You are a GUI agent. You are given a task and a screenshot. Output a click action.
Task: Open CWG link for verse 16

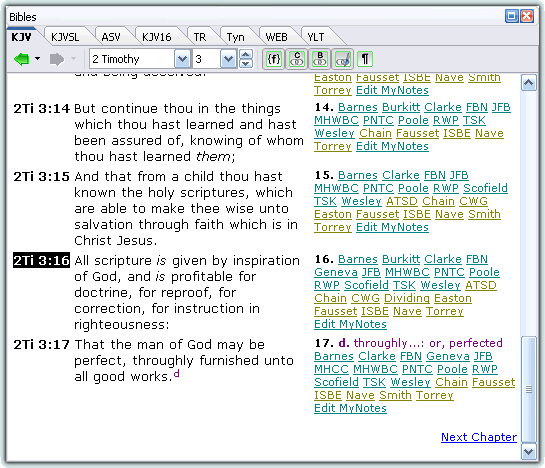click(365, 298)
